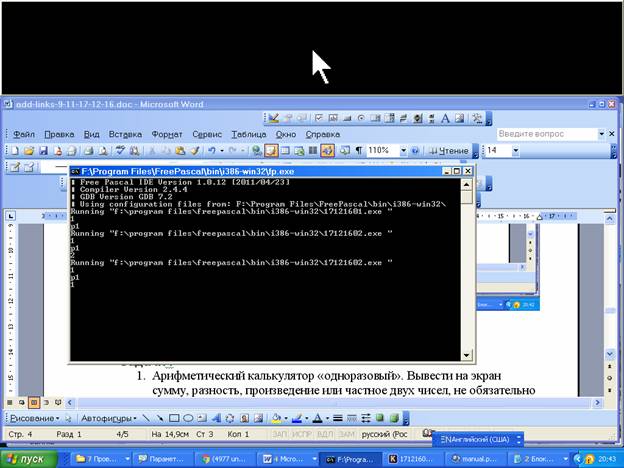Viewport: 624px width, 468px height.
Task: Apply shadow style in Drawing toolbar
Action: pyautogui.click(x=380, y=418)
